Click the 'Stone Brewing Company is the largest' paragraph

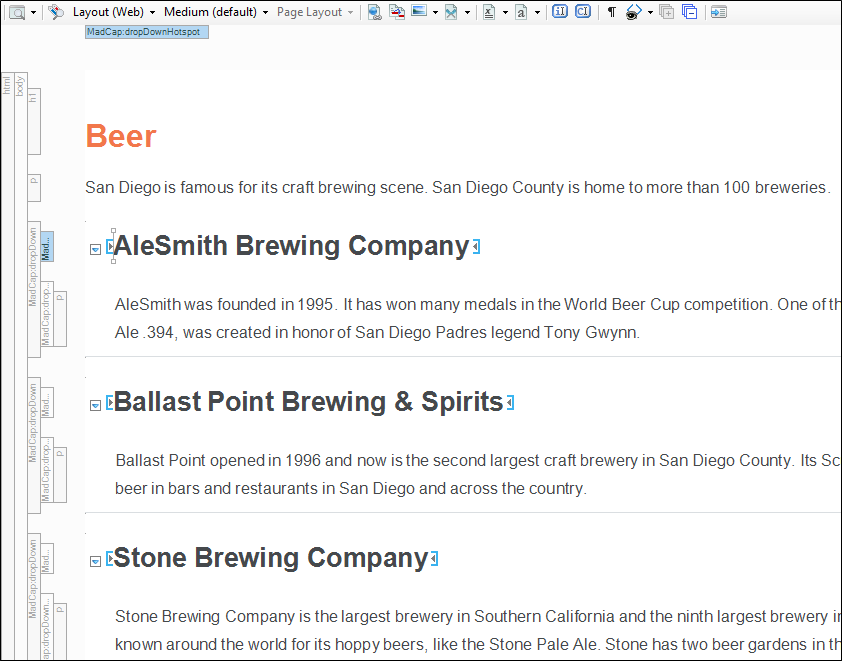[x=478, y=630]
